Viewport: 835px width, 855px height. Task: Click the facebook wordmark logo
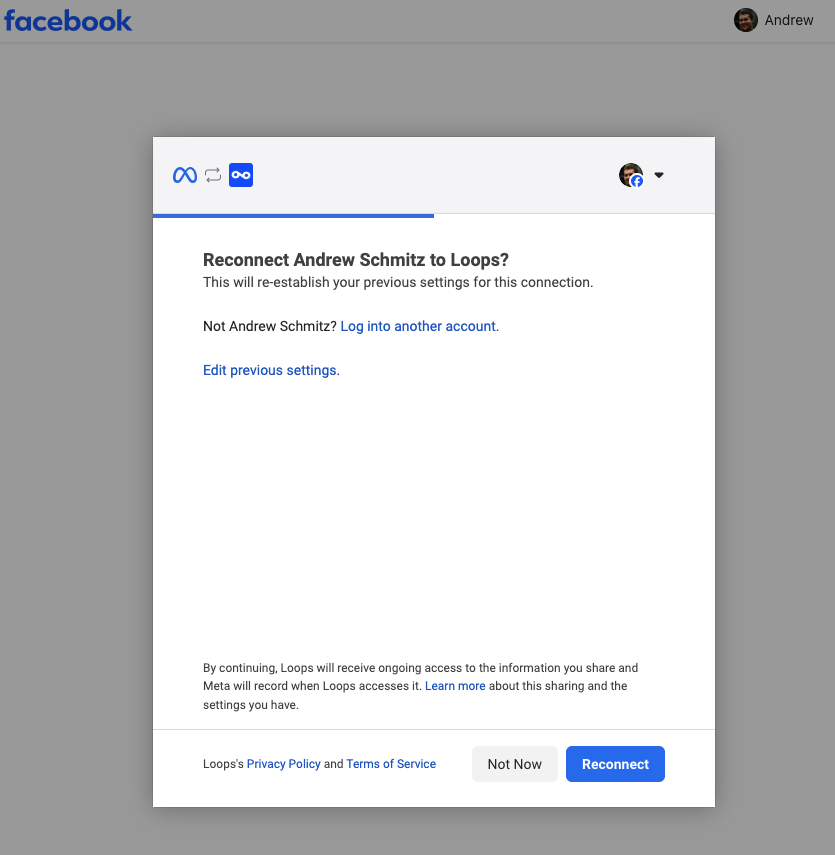click(x=67, y=19)
